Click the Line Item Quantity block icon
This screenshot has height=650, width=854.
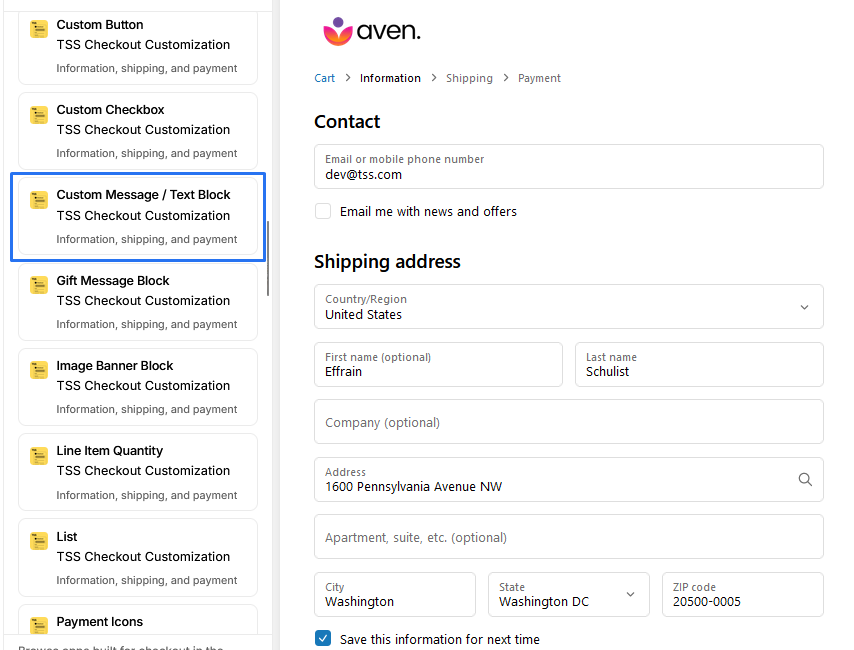[x=39, y=455]
